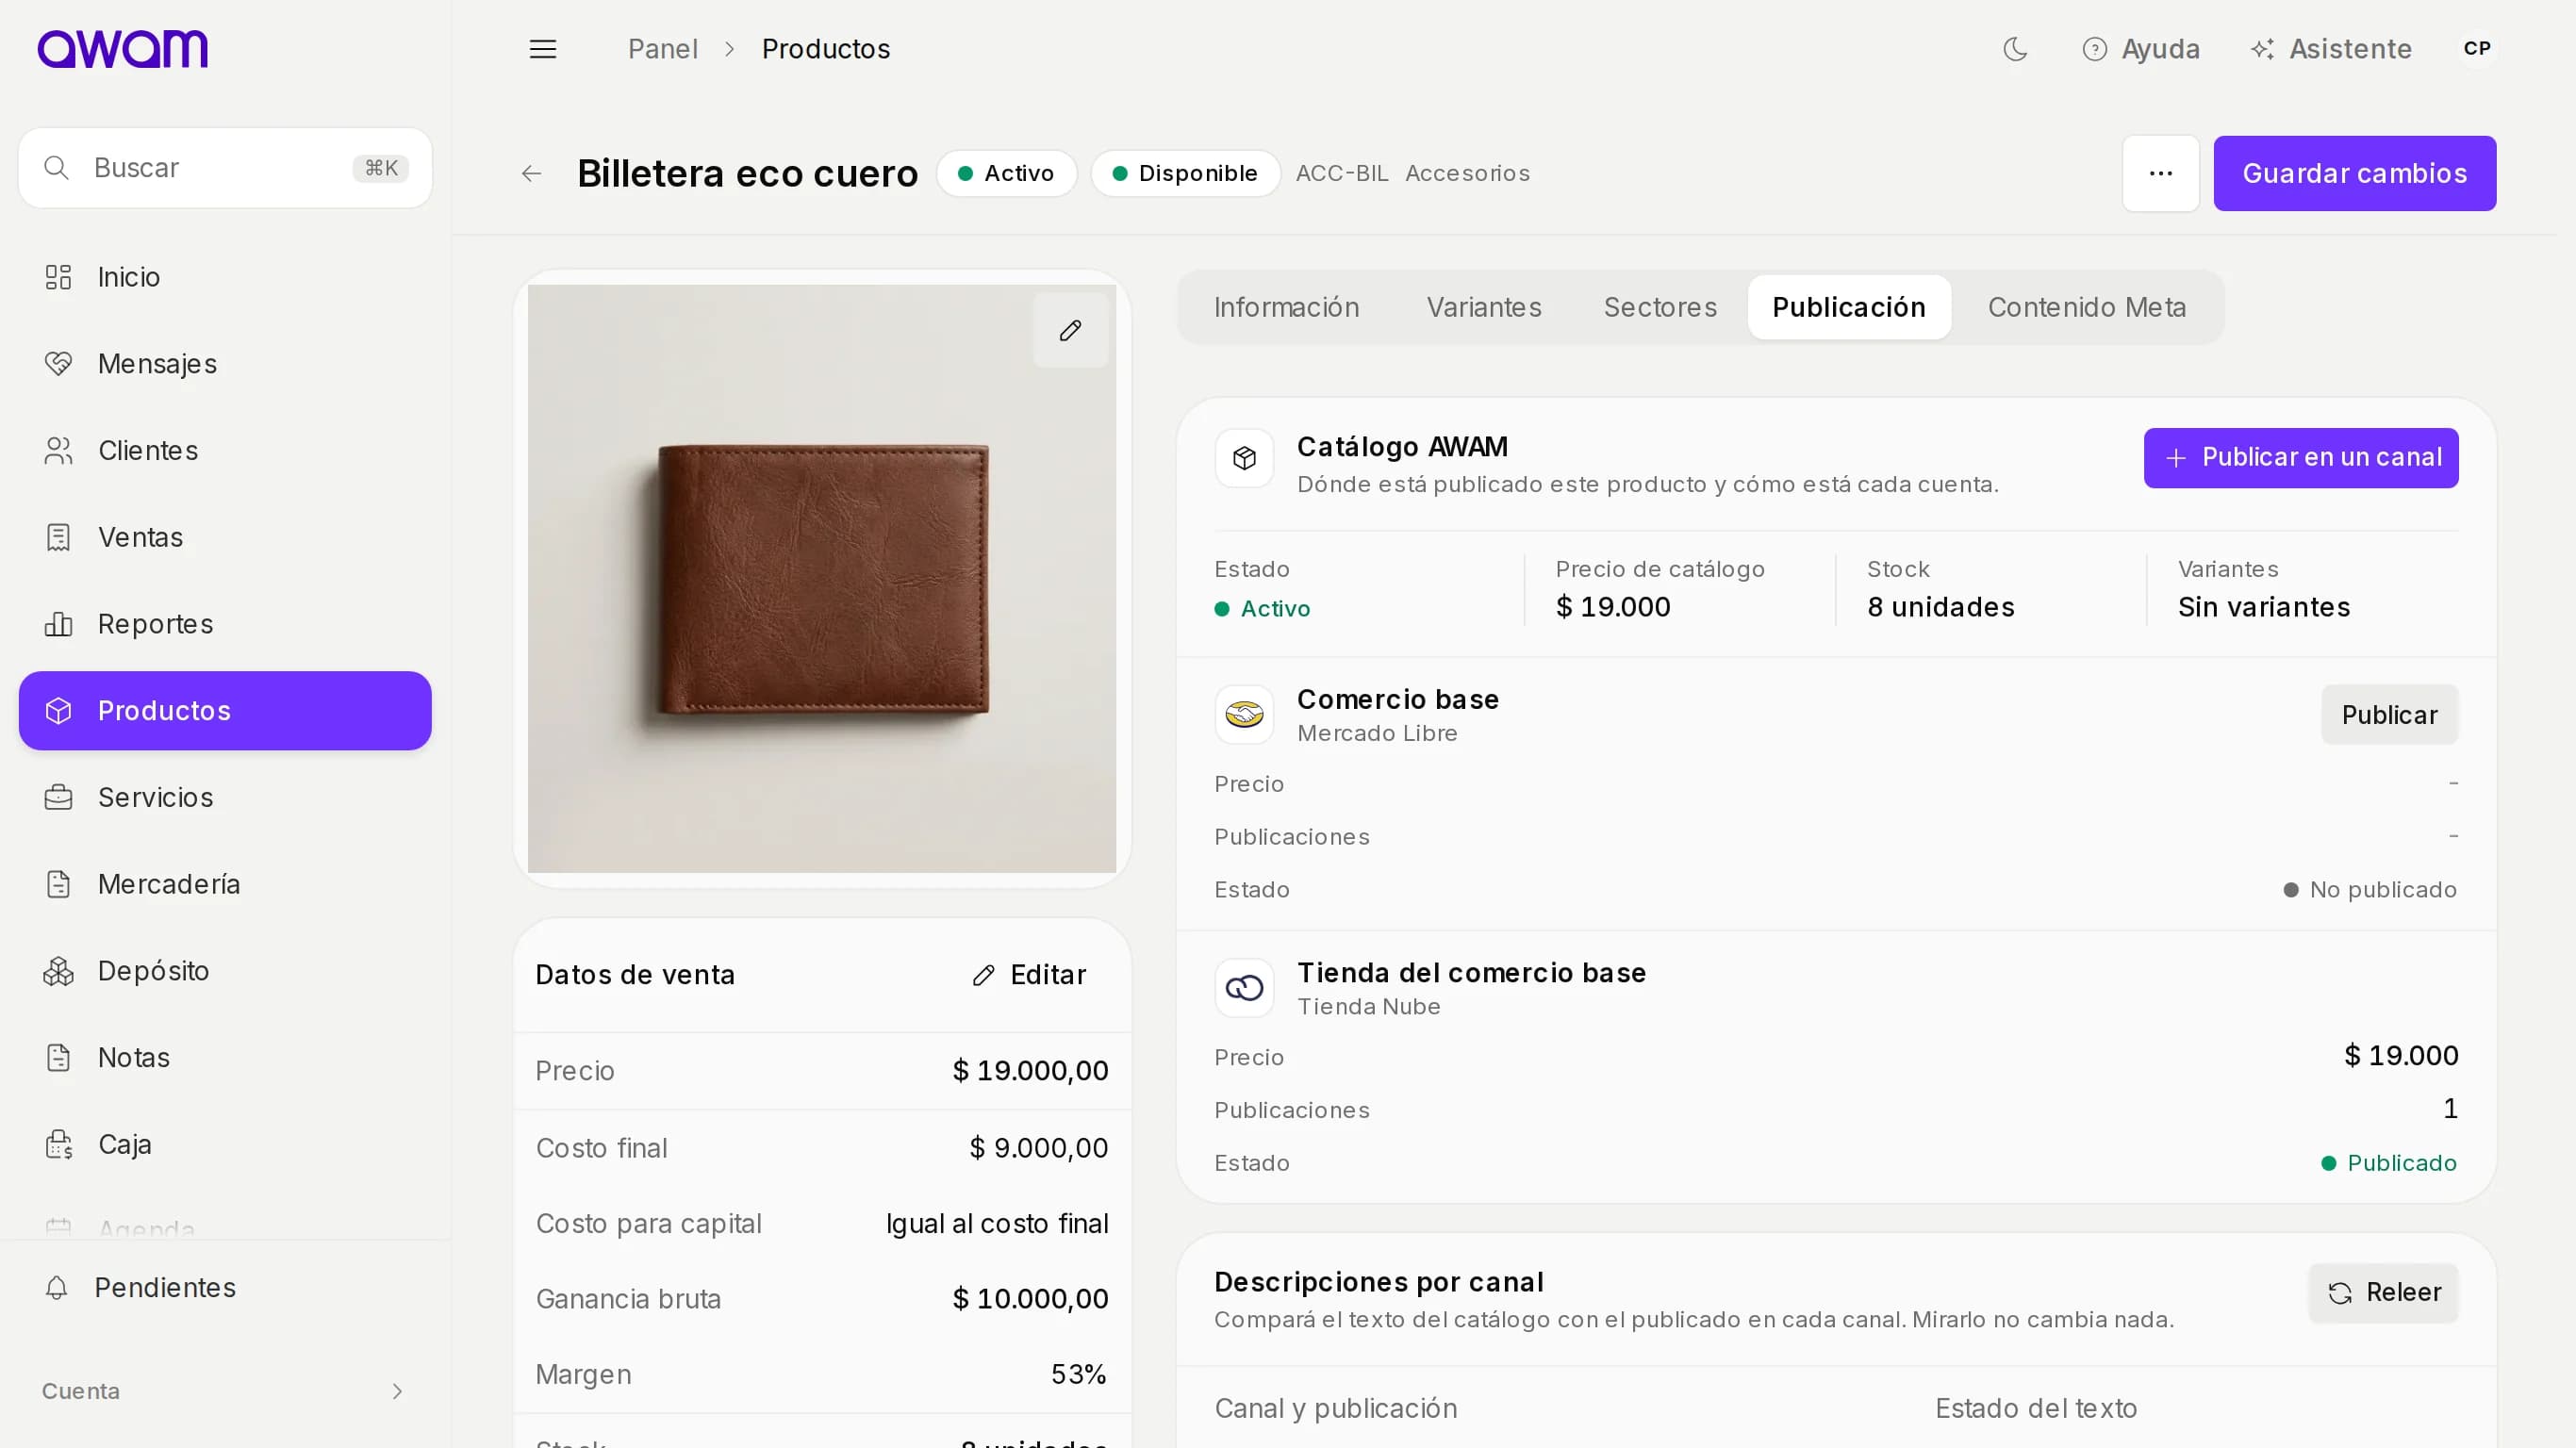
Task: Toggle the hamburger sidebar menu
Action: pos(543,49)
